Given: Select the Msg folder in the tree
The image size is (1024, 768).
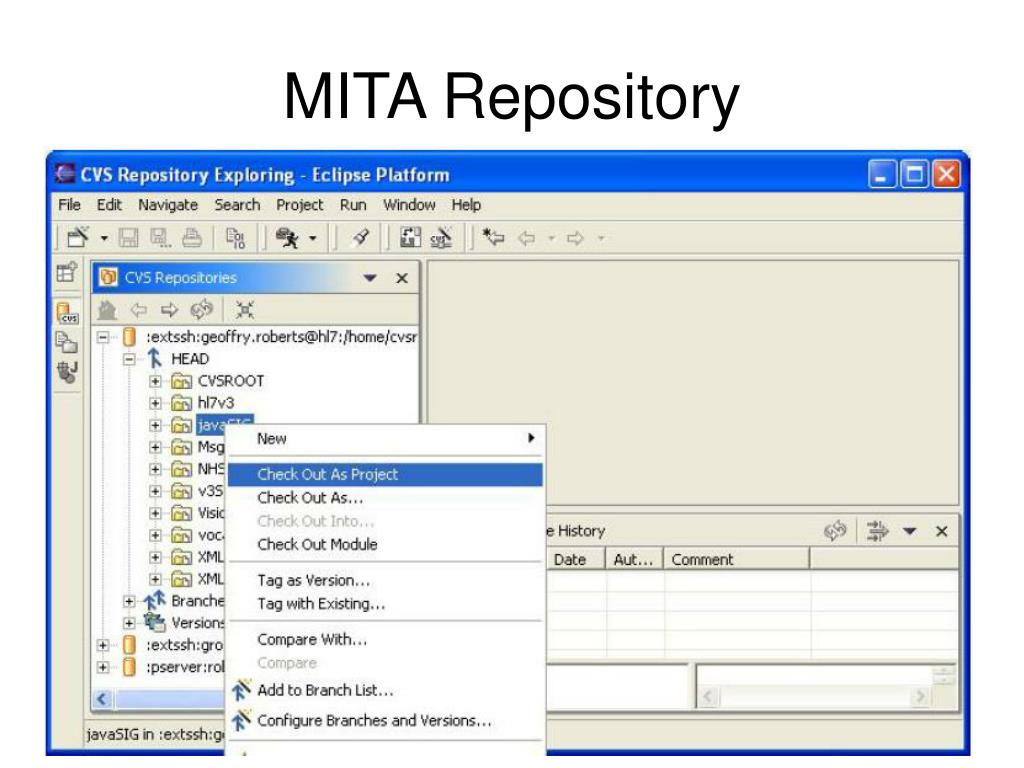Looking at the screenshot, I should click(x=210, y=447).
